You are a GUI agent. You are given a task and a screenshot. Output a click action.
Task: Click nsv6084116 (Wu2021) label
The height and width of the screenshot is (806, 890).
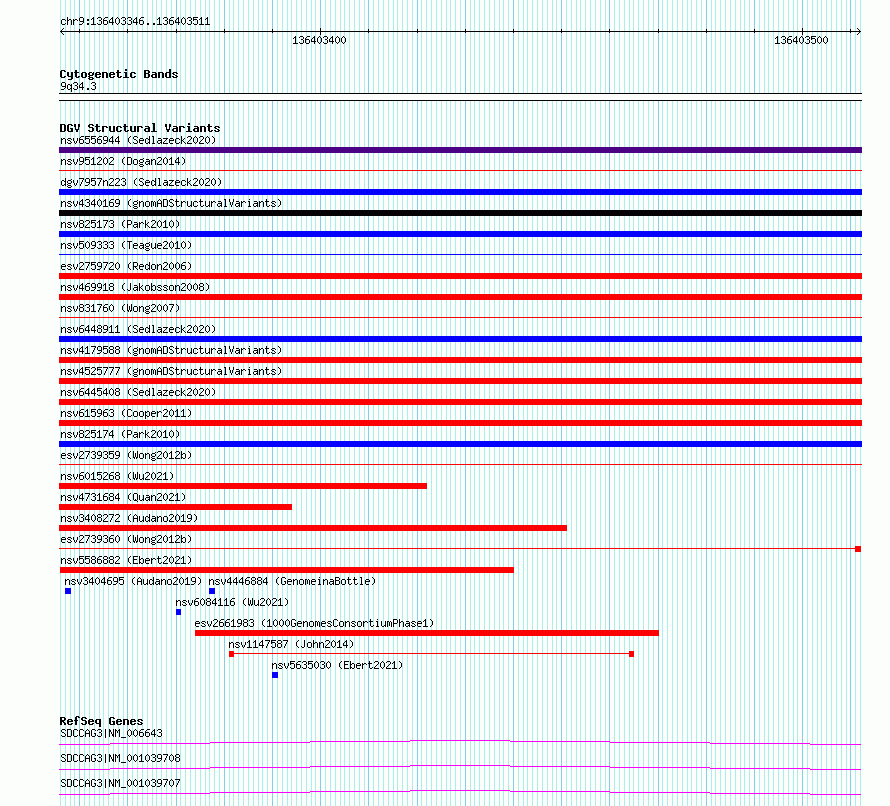232,602
